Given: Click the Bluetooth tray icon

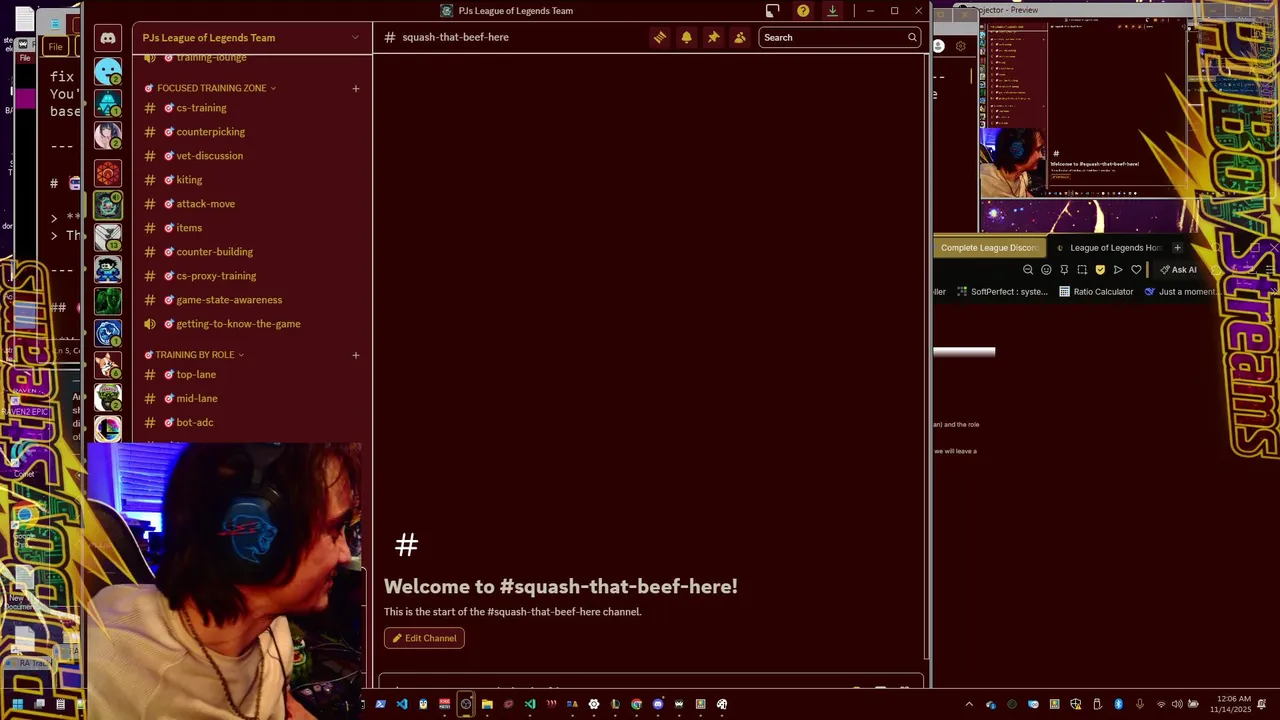Looking at the screenshot, I should pyautogui.click(x=1118, y=704).
